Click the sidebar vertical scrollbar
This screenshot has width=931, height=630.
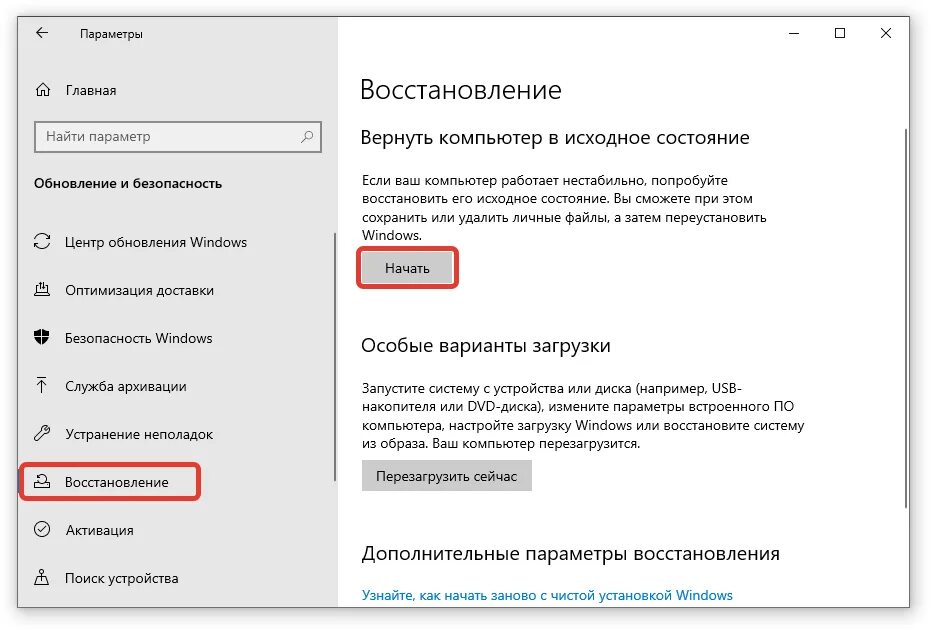pyautogui.click(x=335, y=356)
